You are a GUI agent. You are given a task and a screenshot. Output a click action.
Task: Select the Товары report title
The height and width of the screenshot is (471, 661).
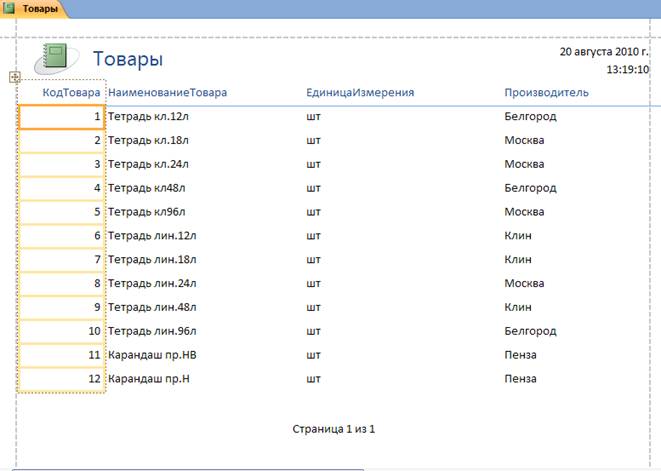click(128, 58)
